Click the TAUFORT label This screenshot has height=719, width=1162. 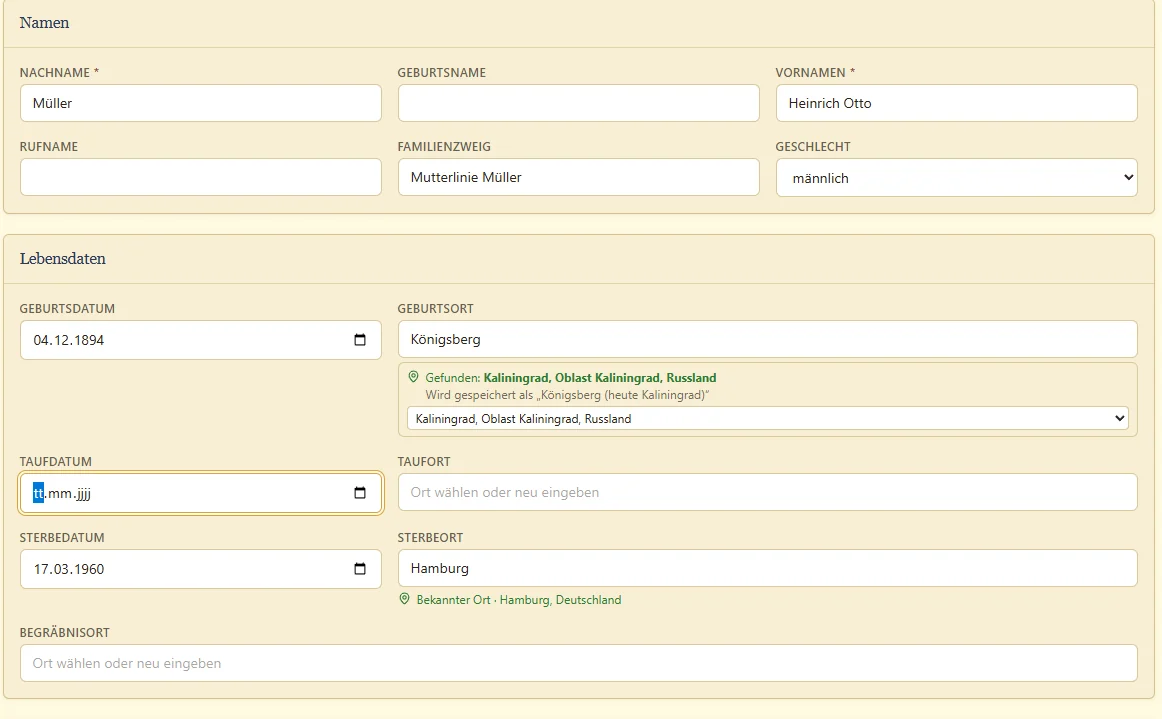[x=424, y=462]
